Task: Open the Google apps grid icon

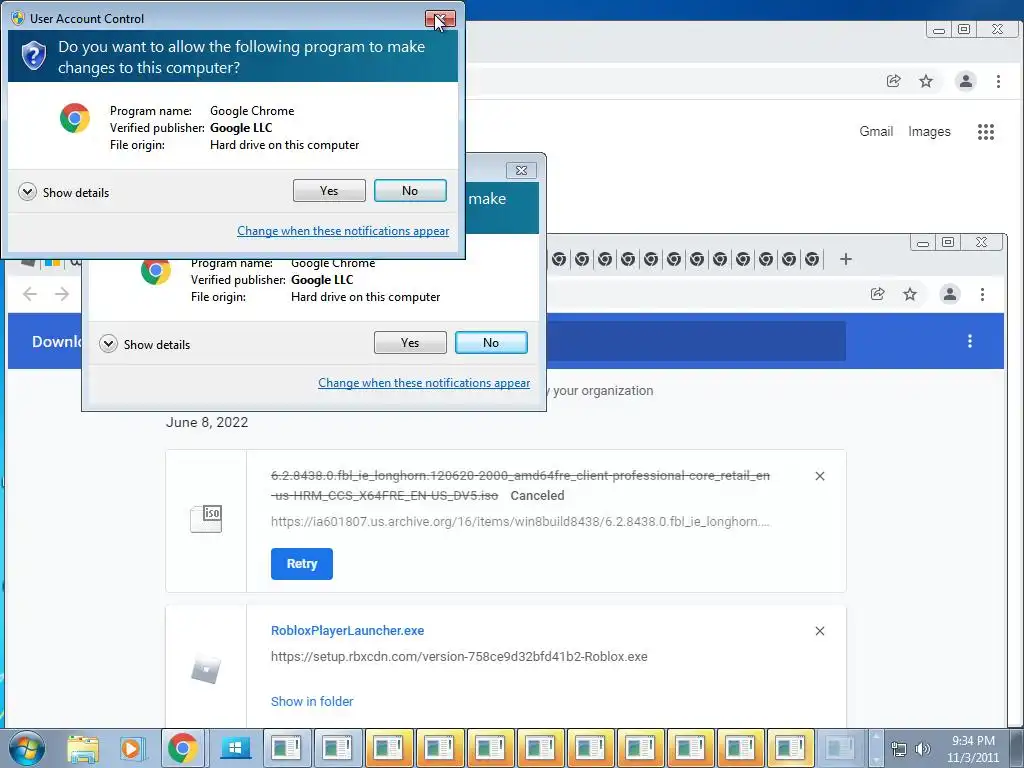Action: [985, 132]
